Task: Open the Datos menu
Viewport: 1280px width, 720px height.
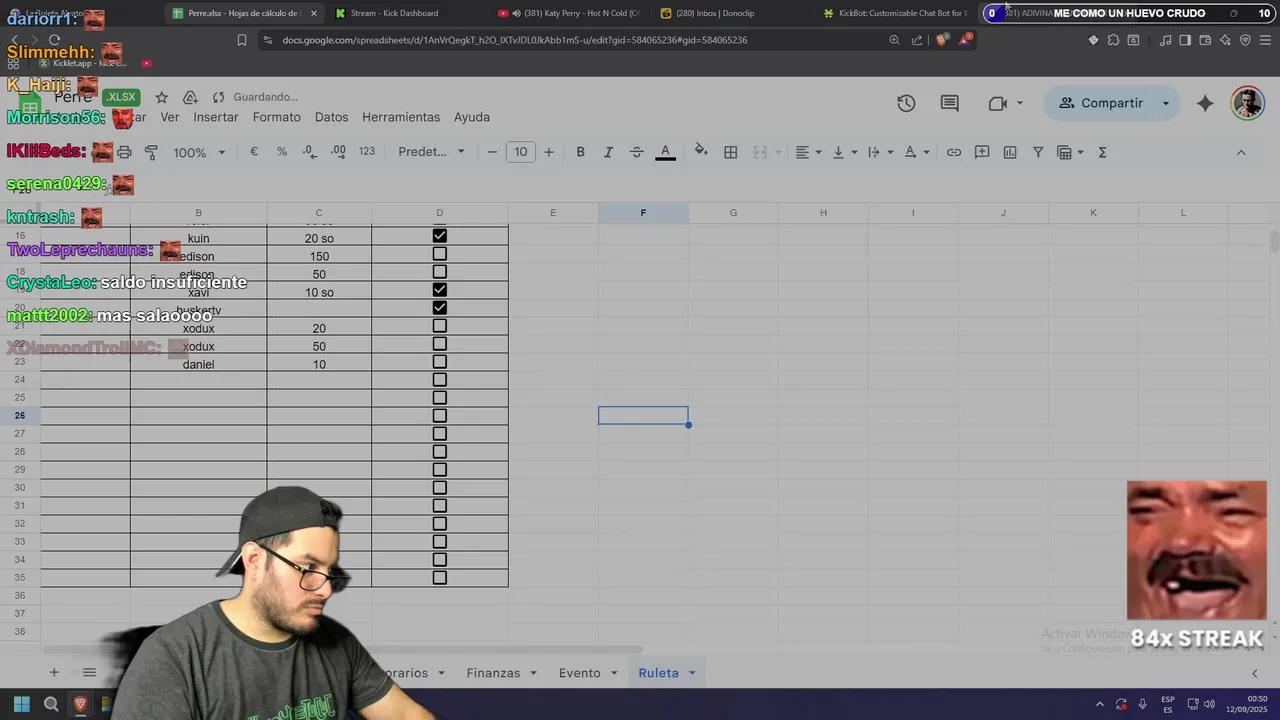Action: [x=331, y=117]
